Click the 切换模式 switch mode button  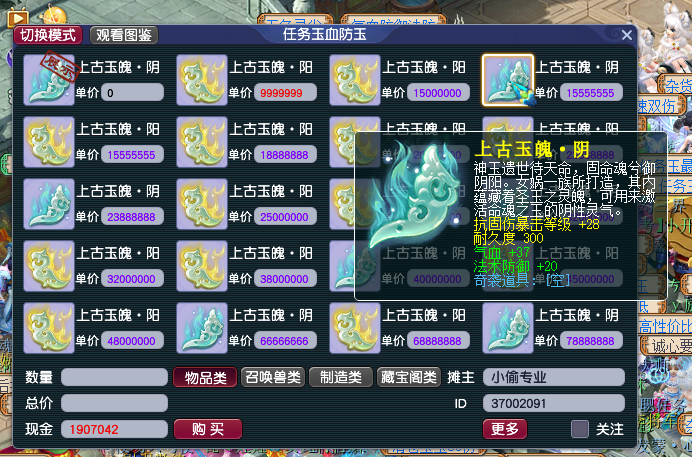(x=48, y=35)
